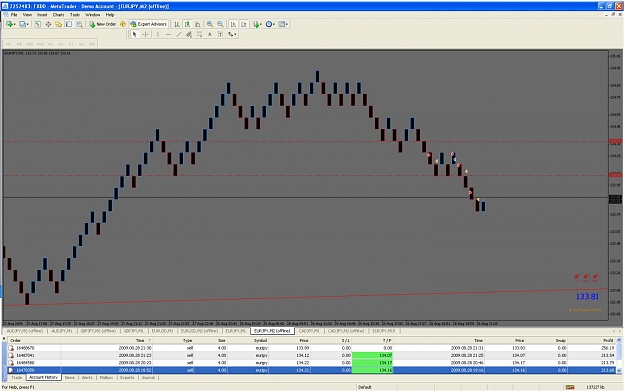Image resolution: width=625 pixels, height=392 pixels.
Task: Select the Equidistant Channel tool
Action: click(x=189, y=34)
